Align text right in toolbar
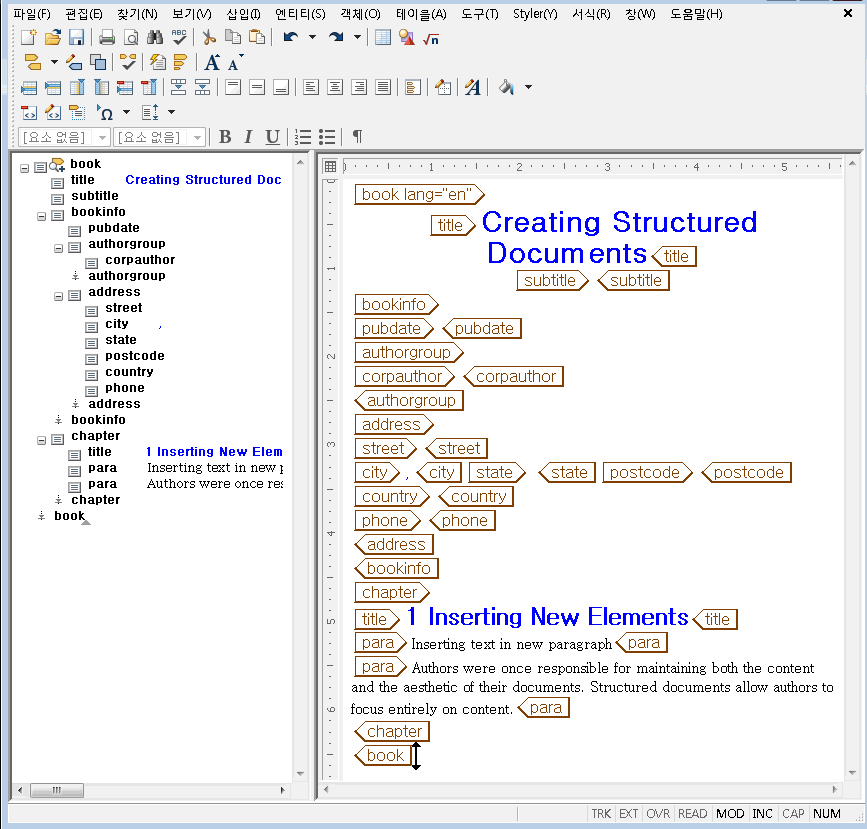867x829 pixels. coord(359,87)
